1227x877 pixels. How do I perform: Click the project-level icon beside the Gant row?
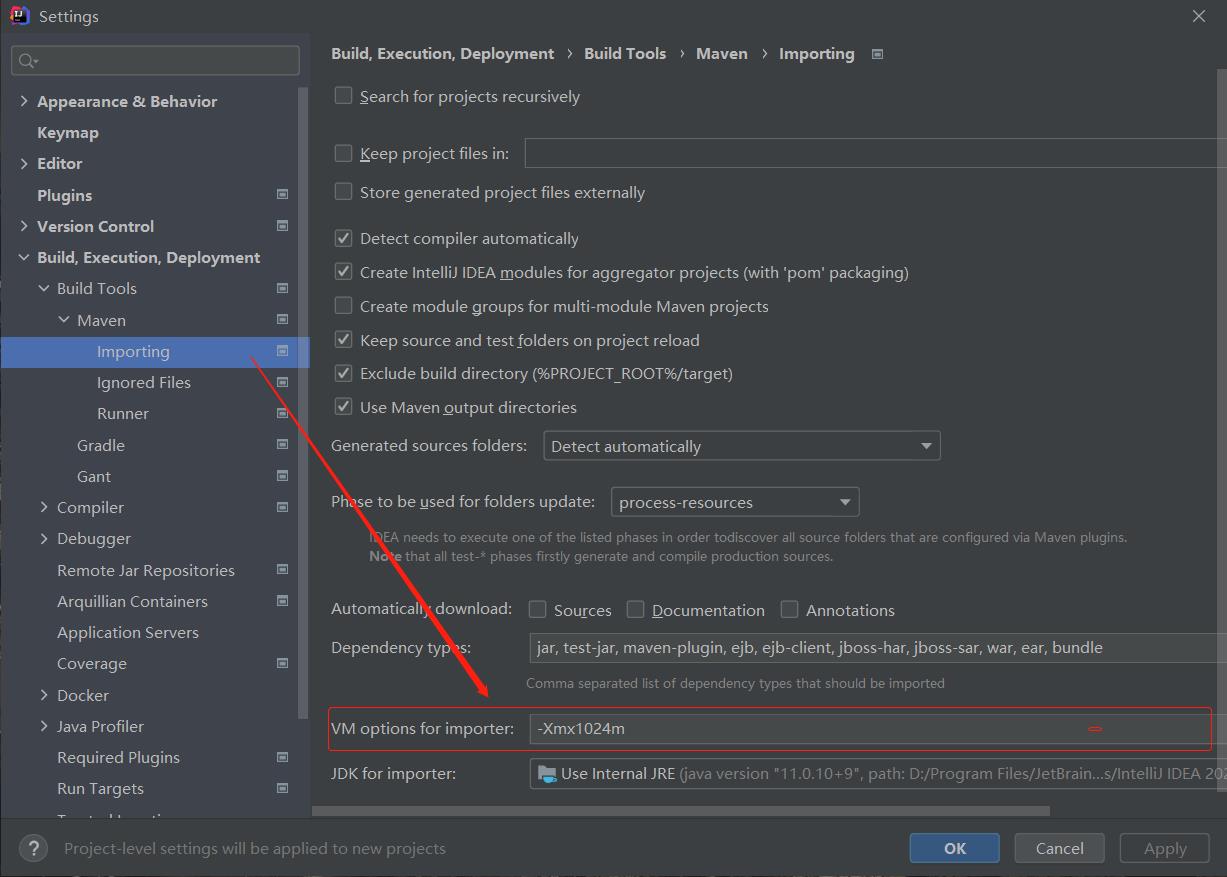(x=282, y=476)
